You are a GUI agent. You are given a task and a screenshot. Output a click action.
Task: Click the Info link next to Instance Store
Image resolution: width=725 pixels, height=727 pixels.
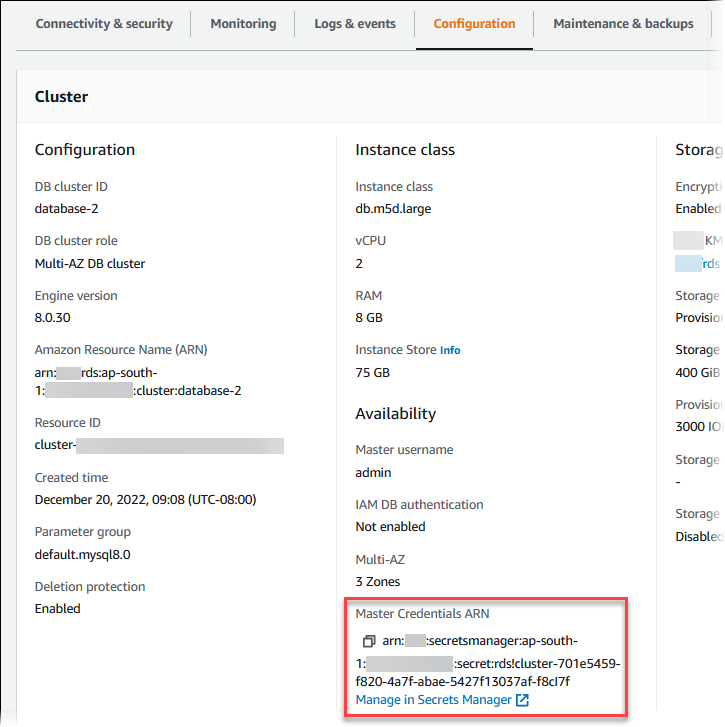tap(450, 351)
